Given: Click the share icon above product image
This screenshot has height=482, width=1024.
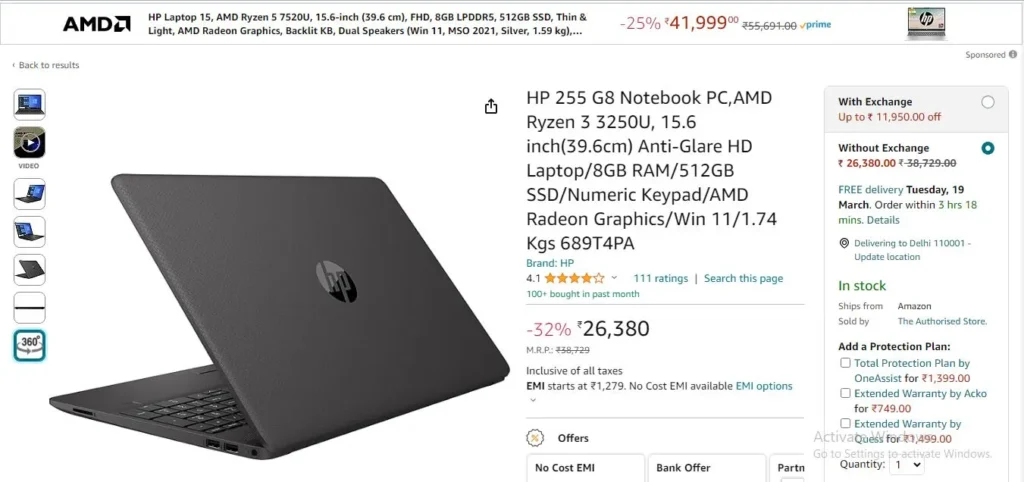Looking at the screenshot, I should click(491, 106).
